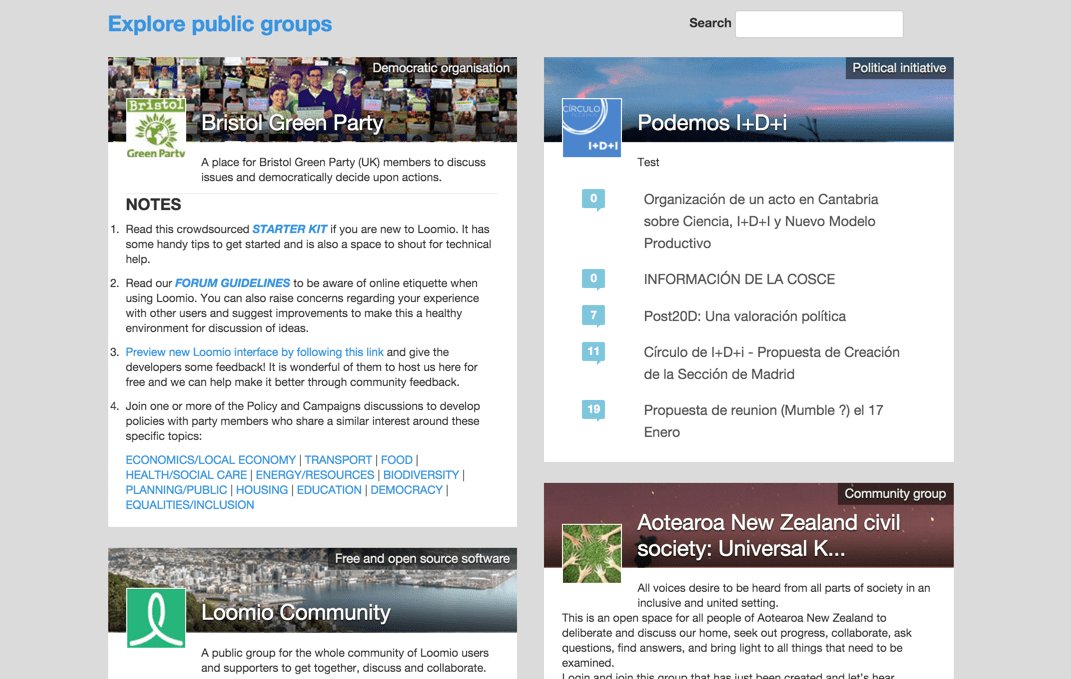The image size is (1071, 679).
Task: Click the Loomio Community green logo
Action: pos(156,618)
